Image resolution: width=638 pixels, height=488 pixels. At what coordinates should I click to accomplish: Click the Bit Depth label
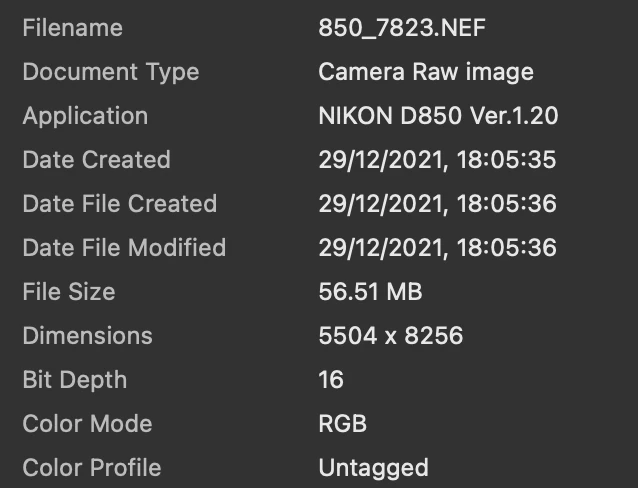[x=75, y=381]
